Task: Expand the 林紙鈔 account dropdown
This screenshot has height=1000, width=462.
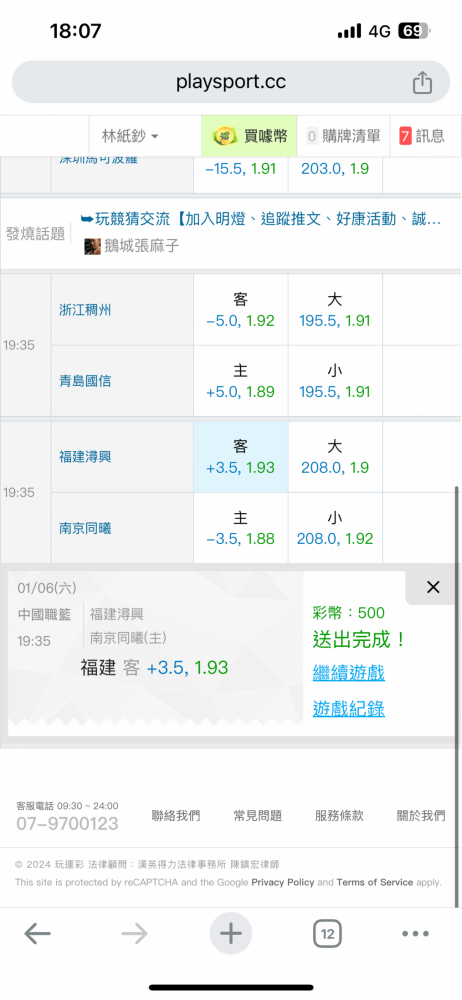Action: [130, 136]
